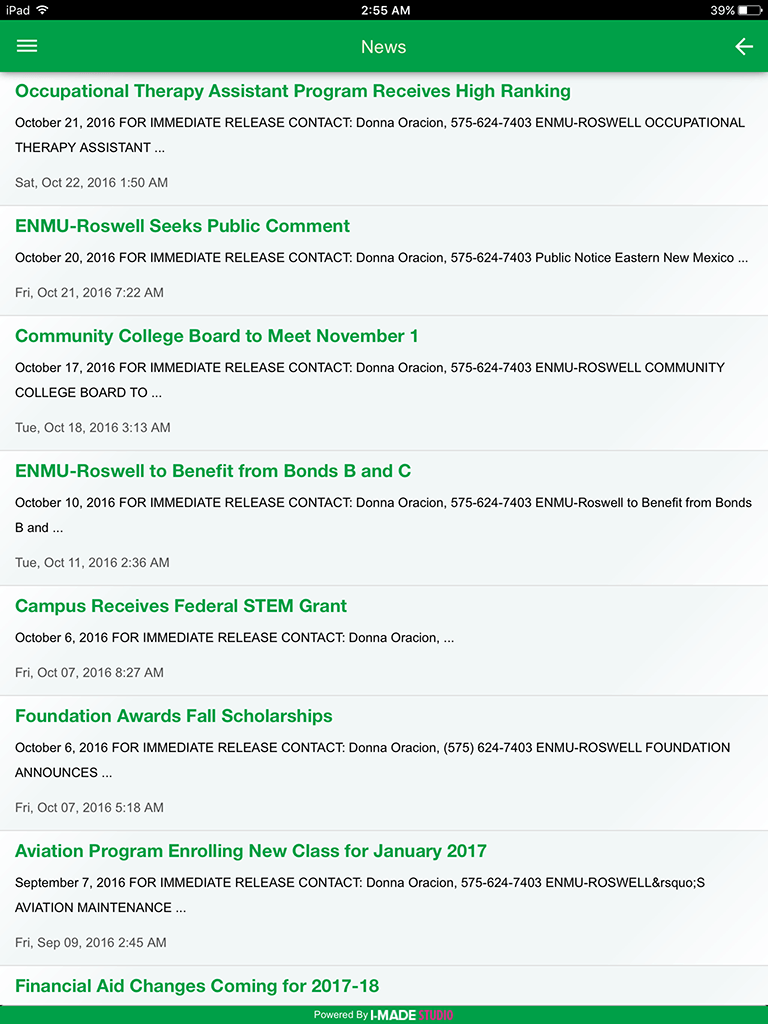768x1024 pixels.
Task: View ENMU-Roswell to Benefit from Bonds story
Action: (x=213, y=471)
